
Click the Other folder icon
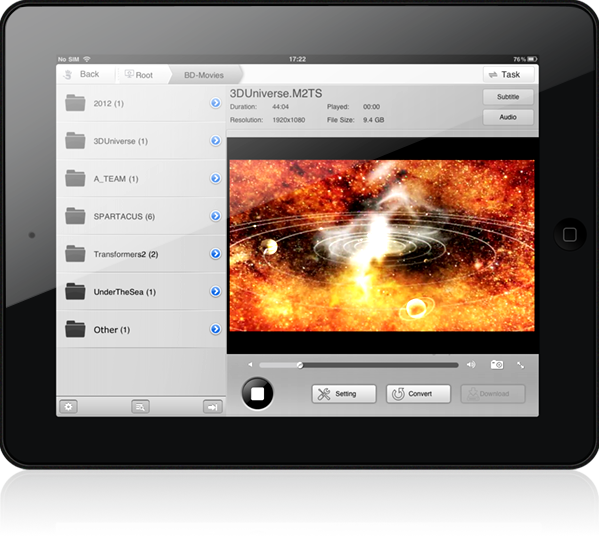click(75, 329)
